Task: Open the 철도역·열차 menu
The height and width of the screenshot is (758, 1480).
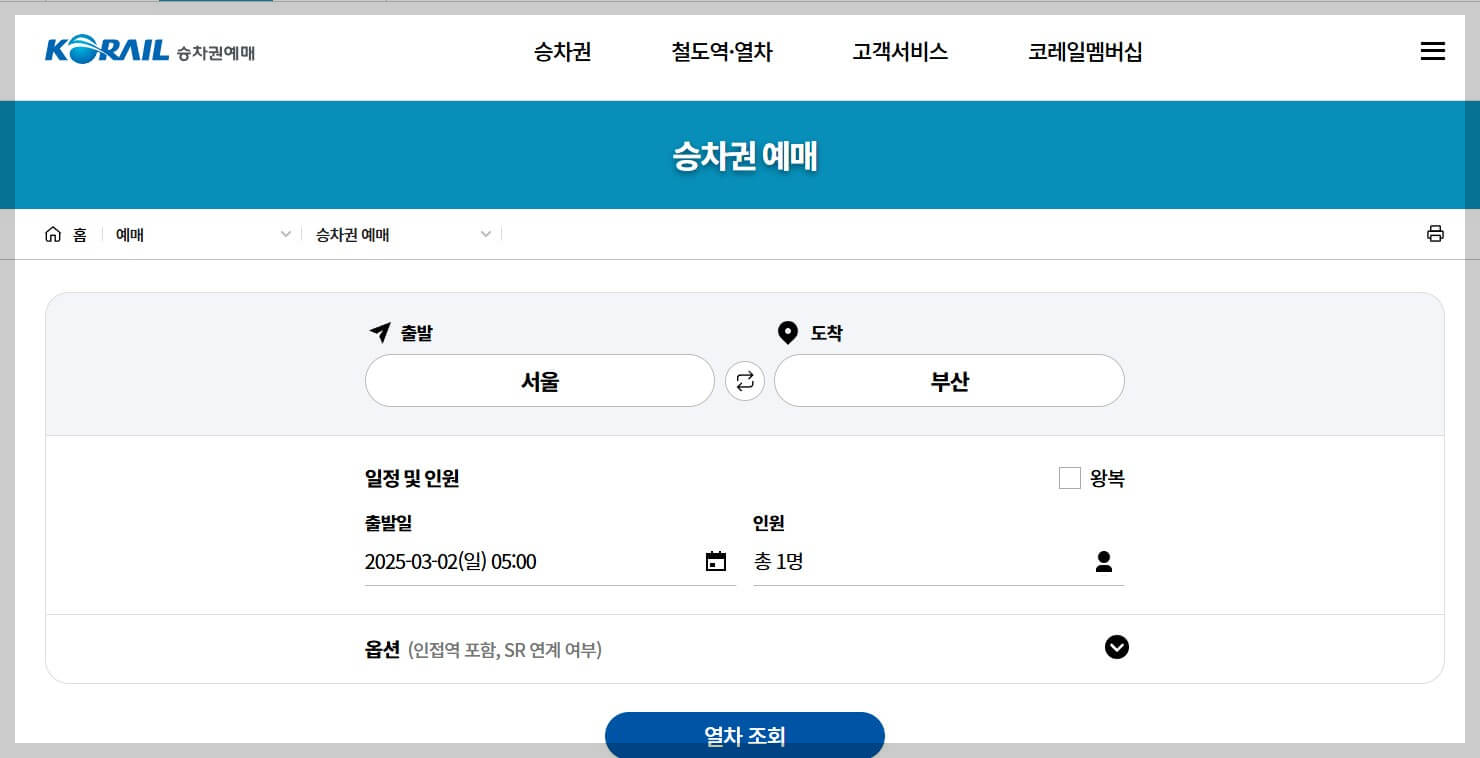Action: click(722, 53)
